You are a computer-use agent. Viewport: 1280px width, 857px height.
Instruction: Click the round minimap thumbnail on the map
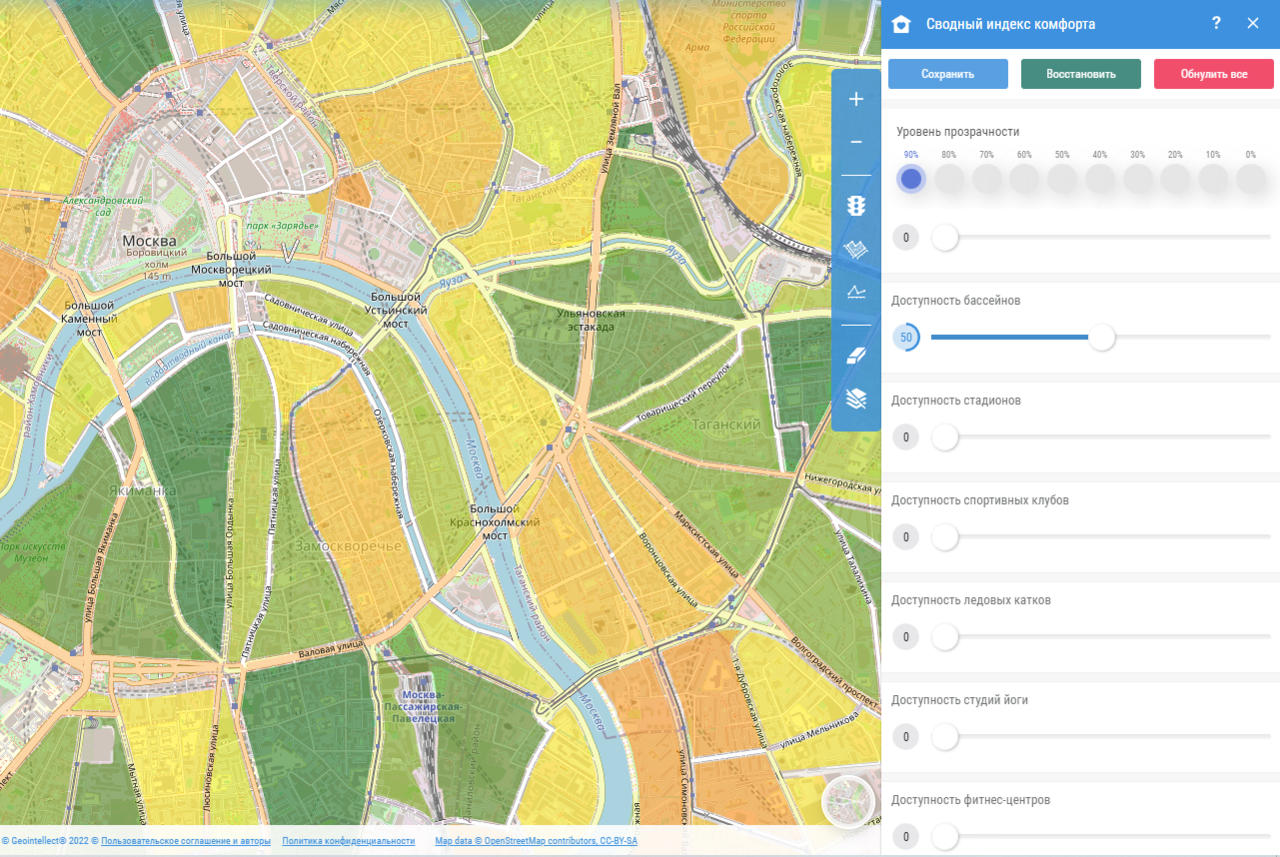tap(847, 803)
